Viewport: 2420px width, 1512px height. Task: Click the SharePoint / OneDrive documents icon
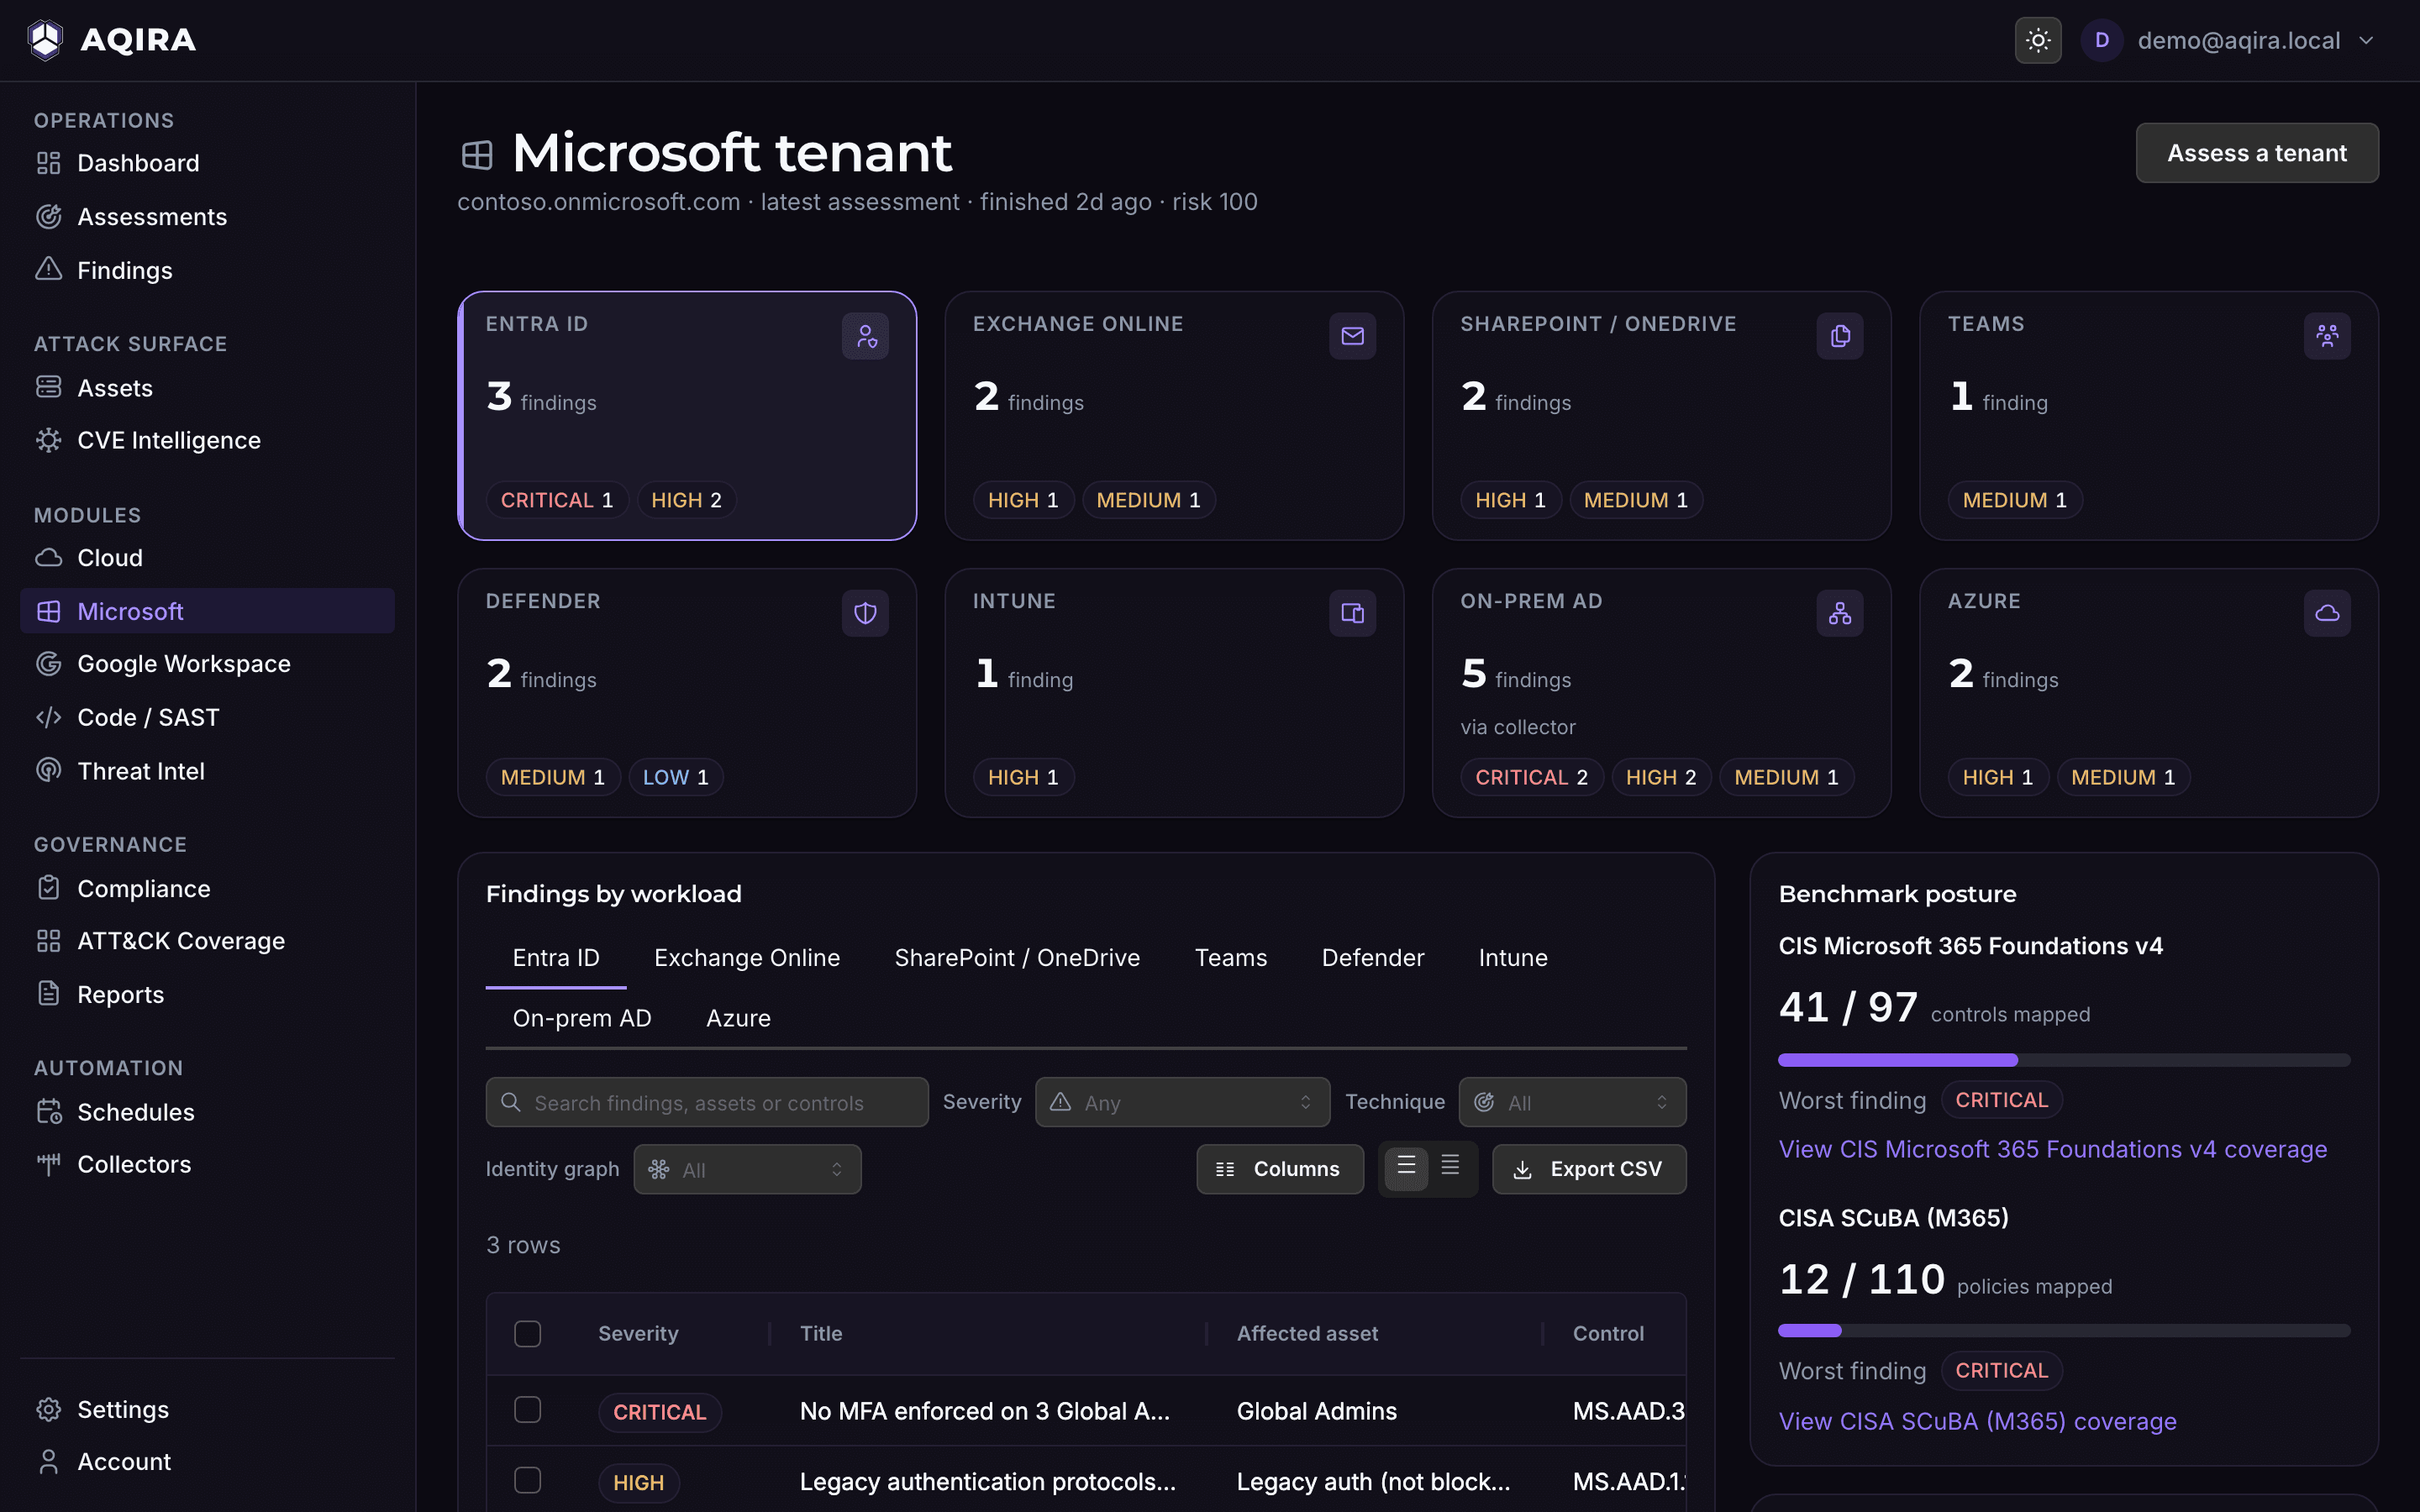pos(1840,336)
